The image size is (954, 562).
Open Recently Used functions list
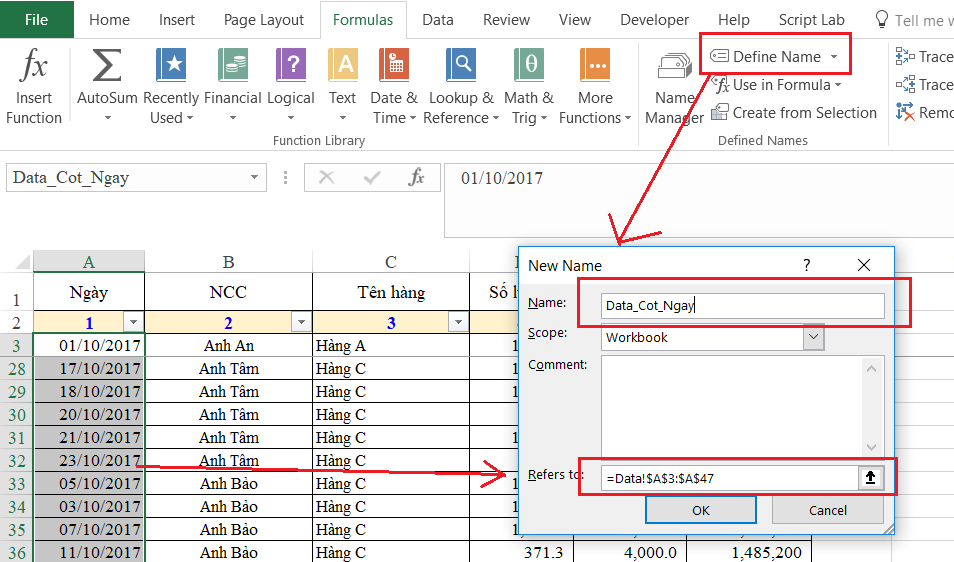click(171, 87)
